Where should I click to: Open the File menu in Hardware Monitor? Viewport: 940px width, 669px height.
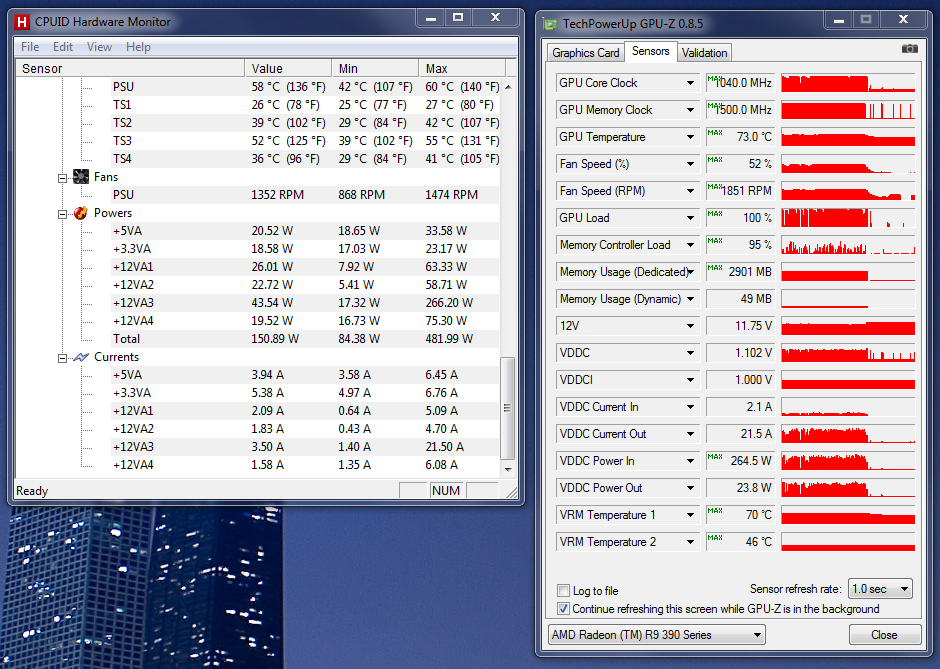click(x=30, y=47)
